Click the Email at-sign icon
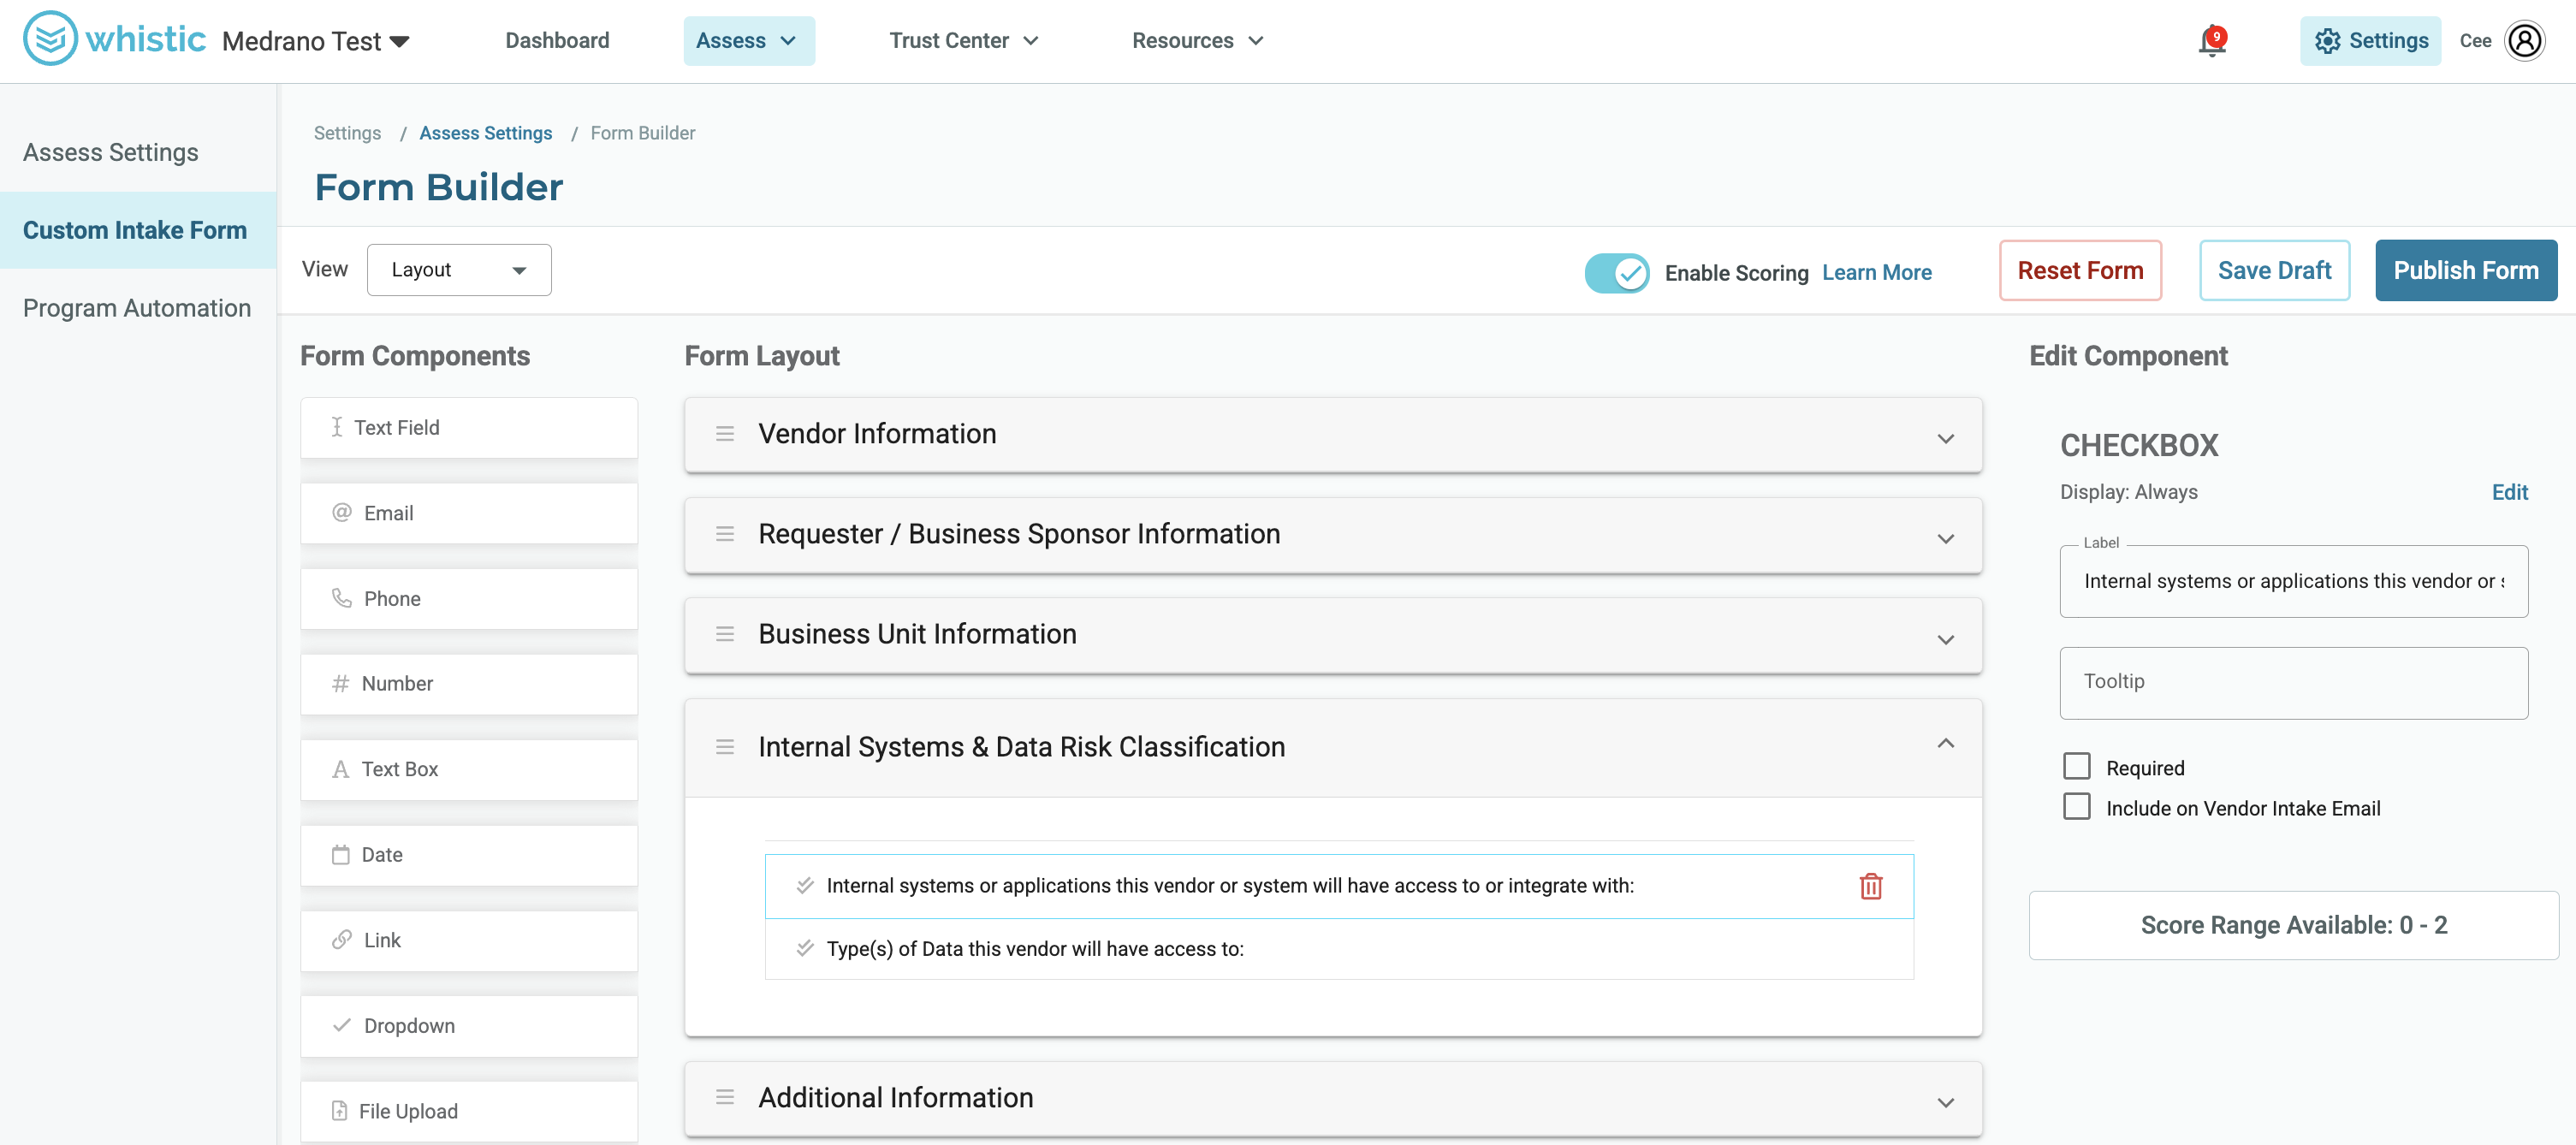Image resolution: width=2576 pixels, height=1145 pixels. click(342, 513)
